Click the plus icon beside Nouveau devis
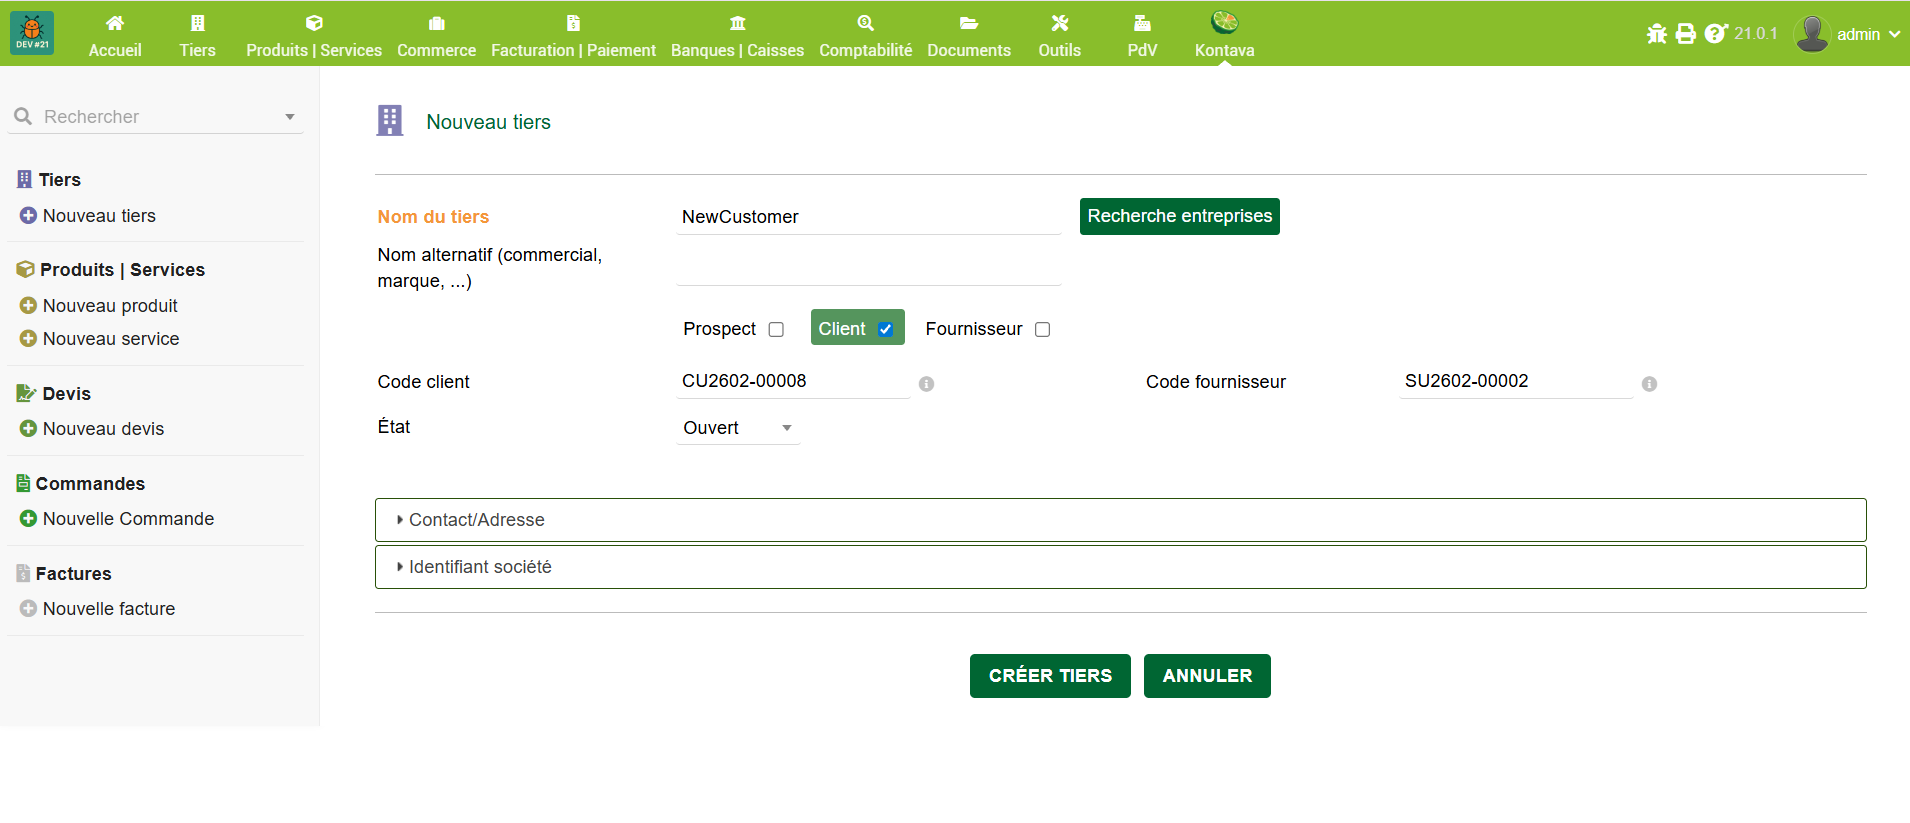This screenshot has width=1910, height=823. 28,428
